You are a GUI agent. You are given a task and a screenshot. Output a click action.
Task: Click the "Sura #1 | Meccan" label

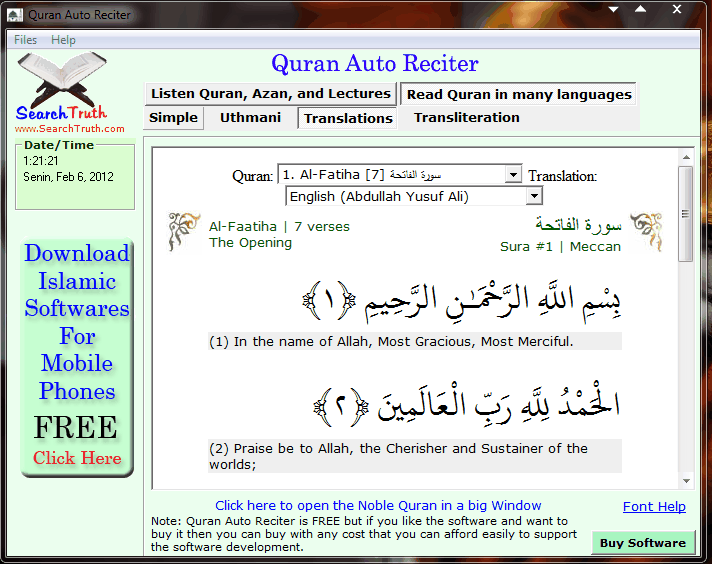coord(560,247)
